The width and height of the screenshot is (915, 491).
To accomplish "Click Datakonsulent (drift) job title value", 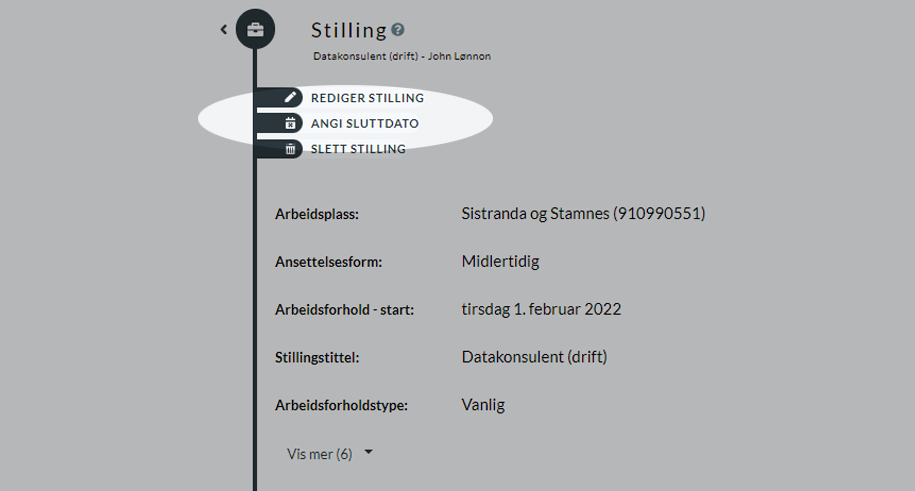I will (534, 357).
